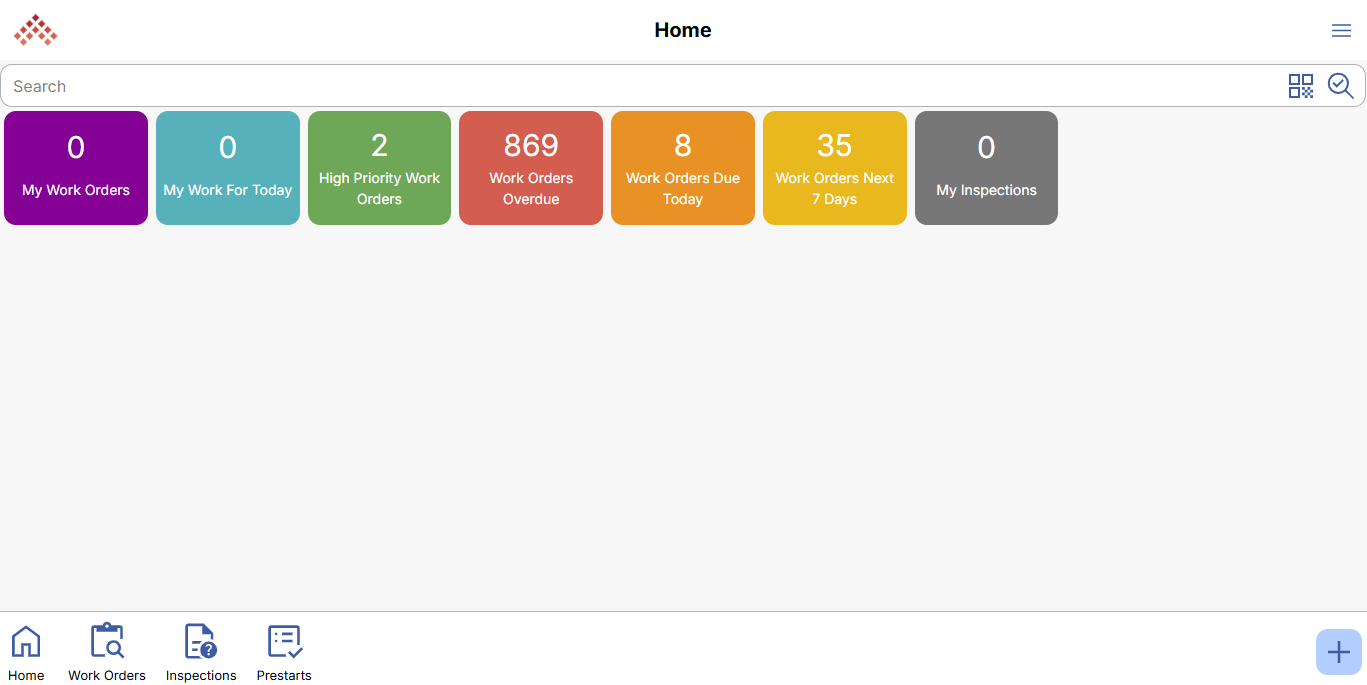
Task: Select the My Work For Today tile
Action: [x=228, y=168]
